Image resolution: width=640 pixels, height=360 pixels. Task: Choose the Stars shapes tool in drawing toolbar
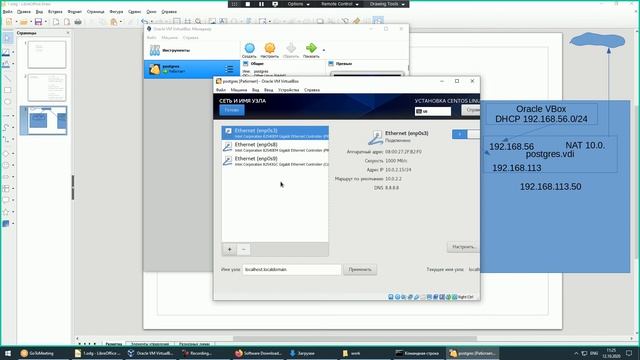[x=6, y=212]
